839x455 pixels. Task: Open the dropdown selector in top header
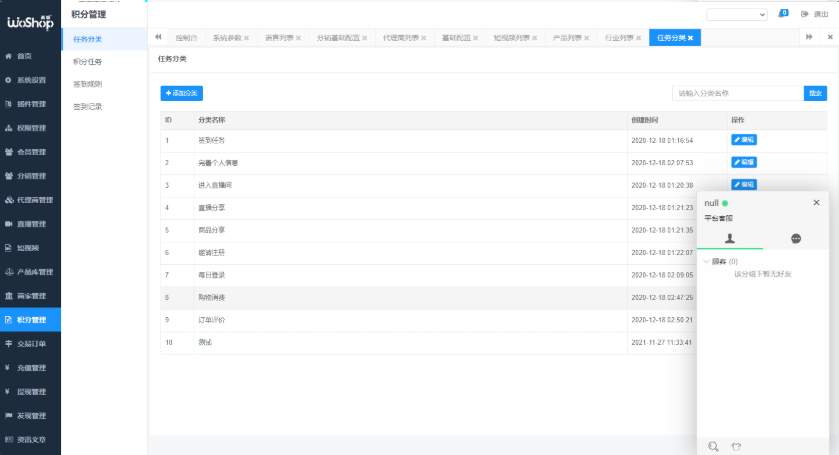[737, 15]
